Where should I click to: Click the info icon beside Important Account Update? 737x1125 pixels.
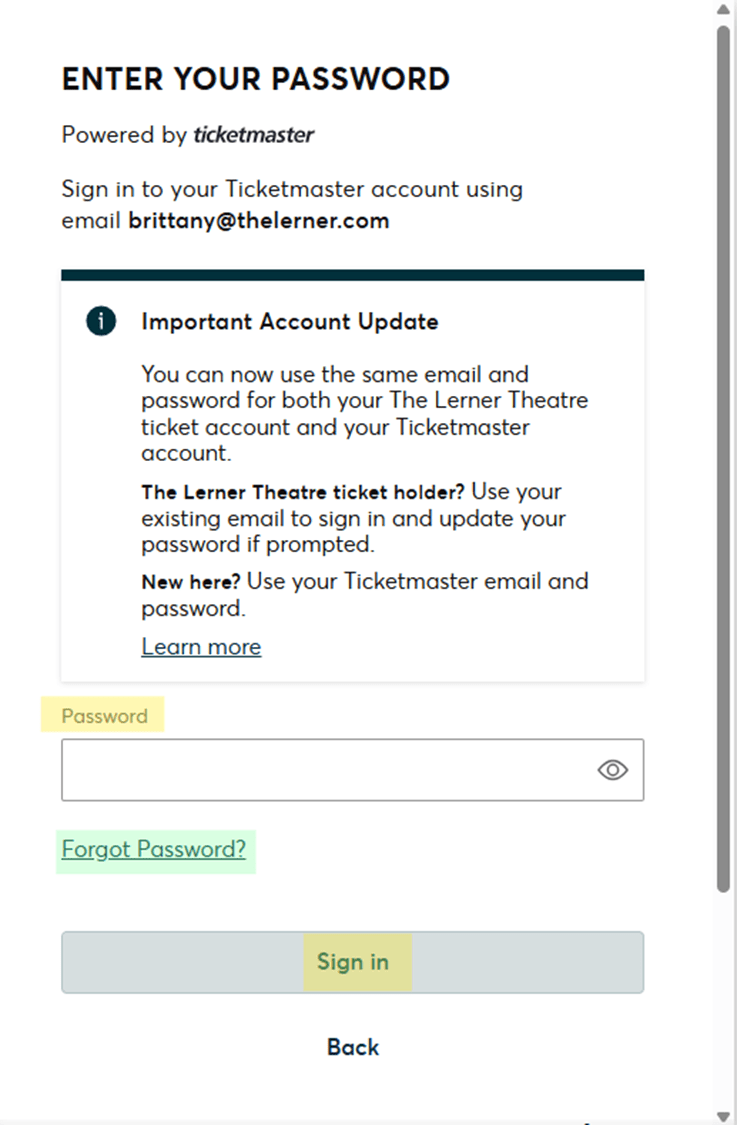click(101, 321)
